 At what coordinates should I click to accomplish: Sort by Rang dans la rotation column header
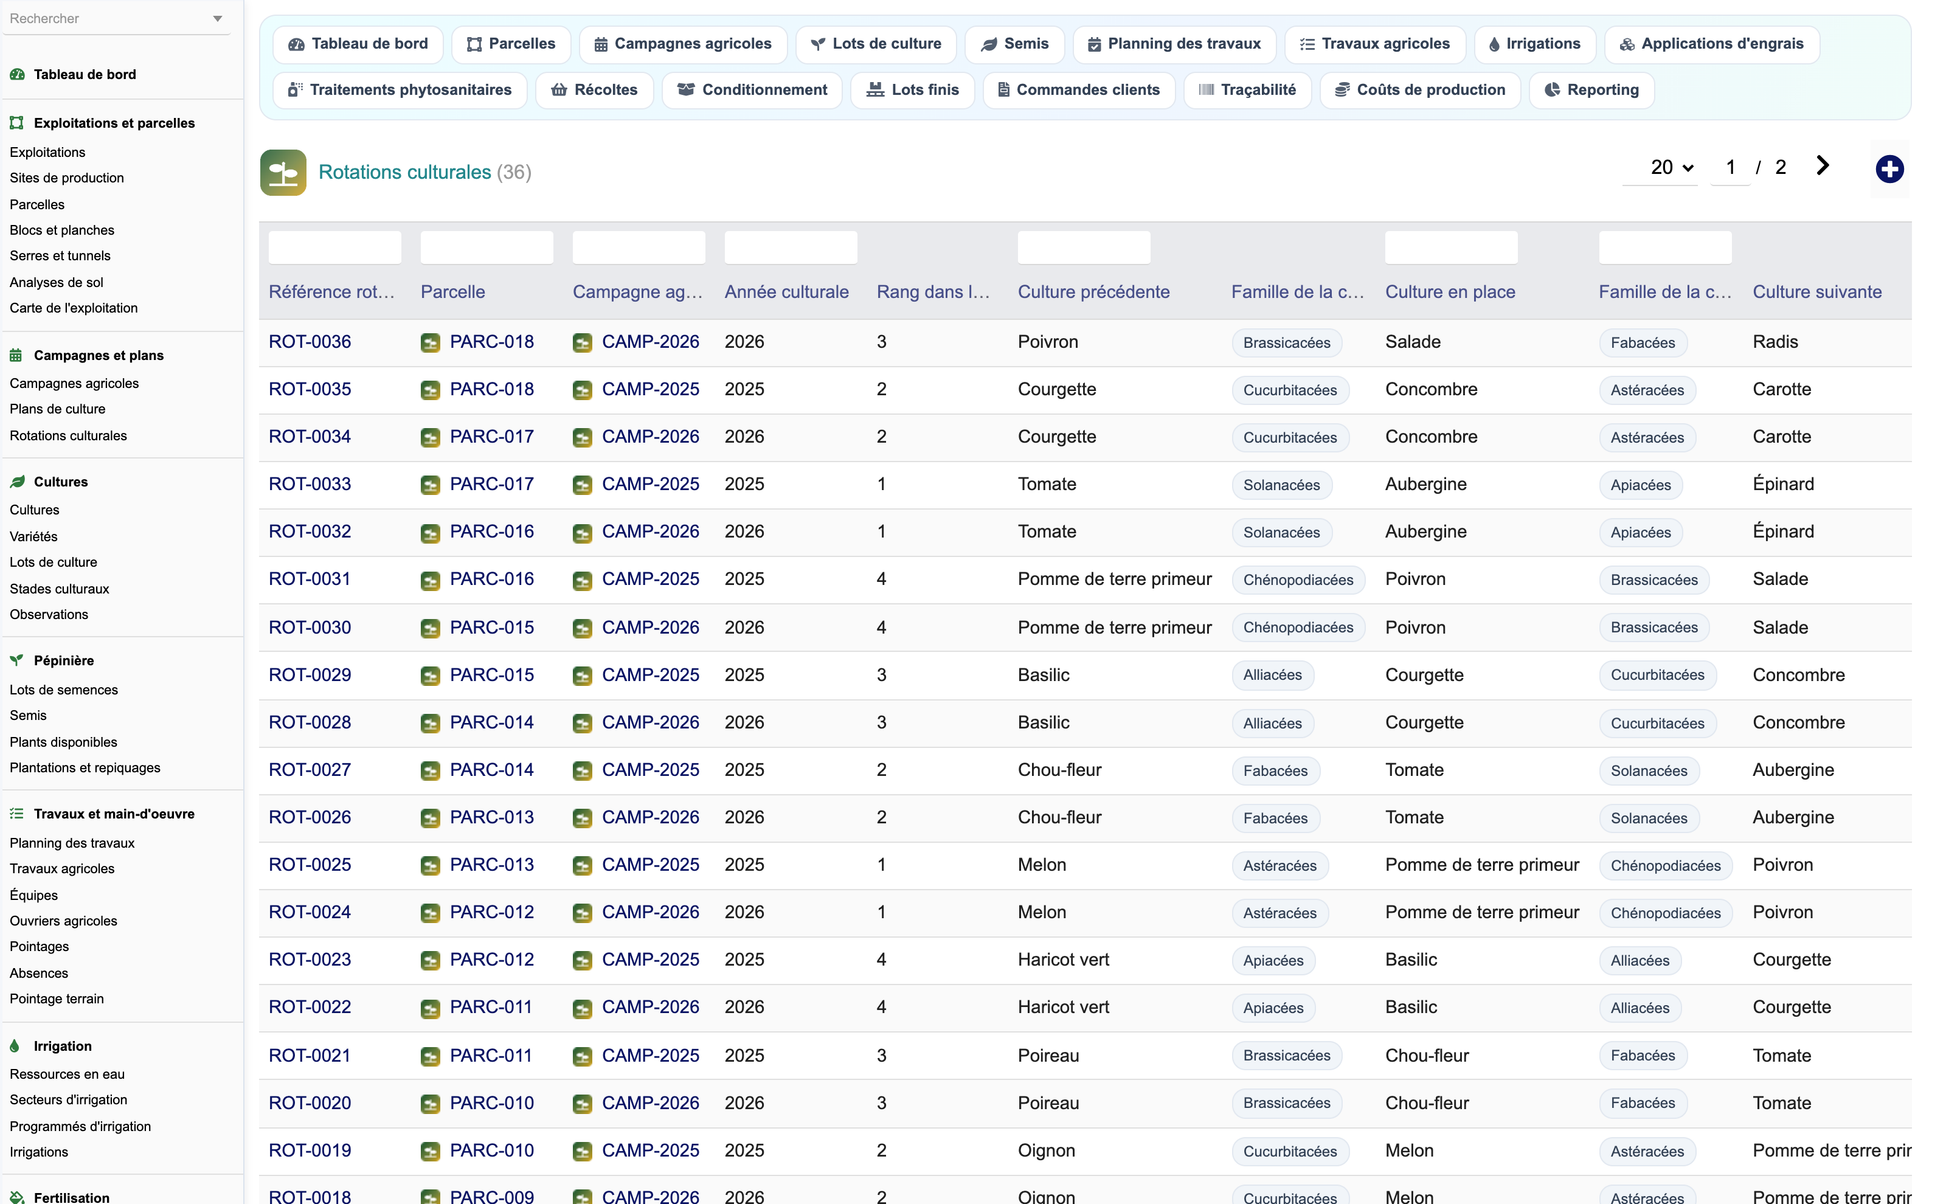coord(933,292)
